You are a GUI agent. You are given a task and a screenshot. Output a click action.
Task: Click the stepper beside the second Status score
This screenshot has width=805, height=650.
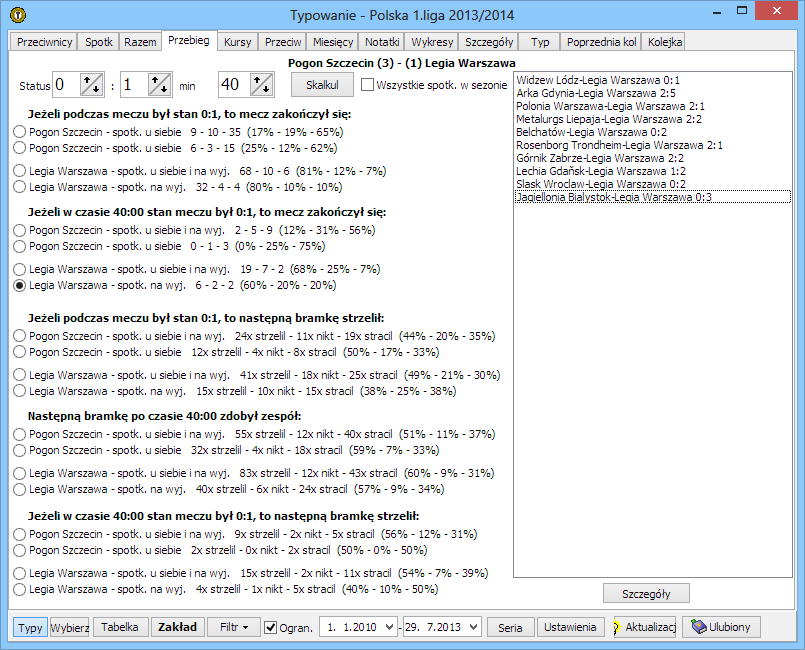pos(160,84)
